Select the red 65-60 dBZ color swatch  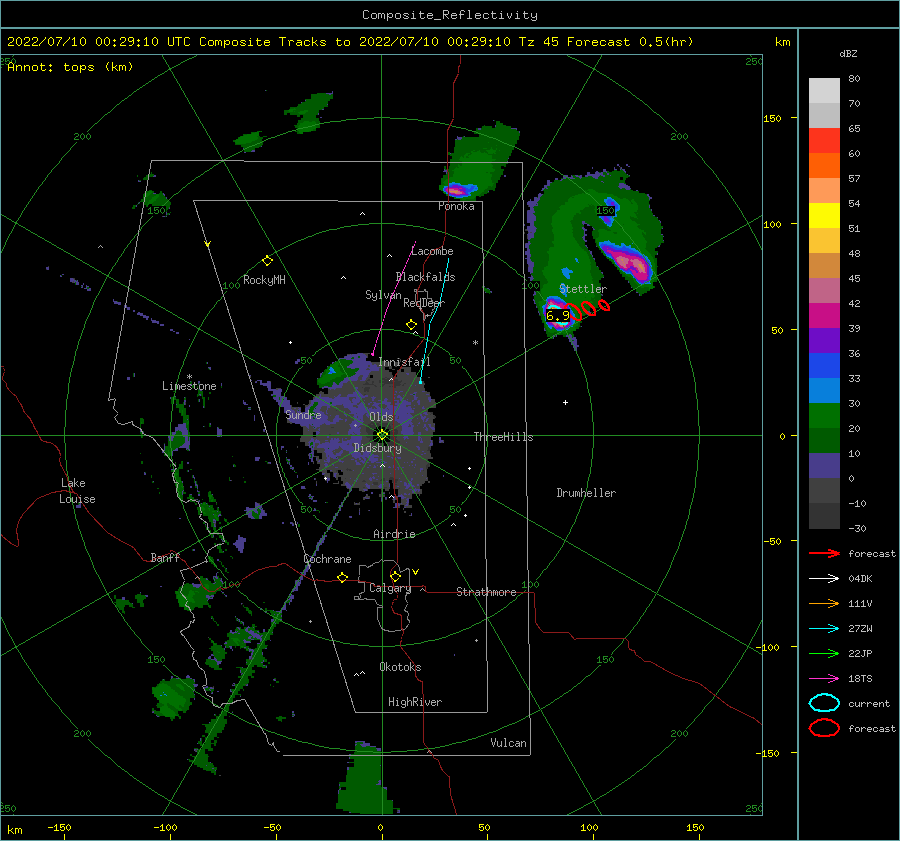[824, 141]
